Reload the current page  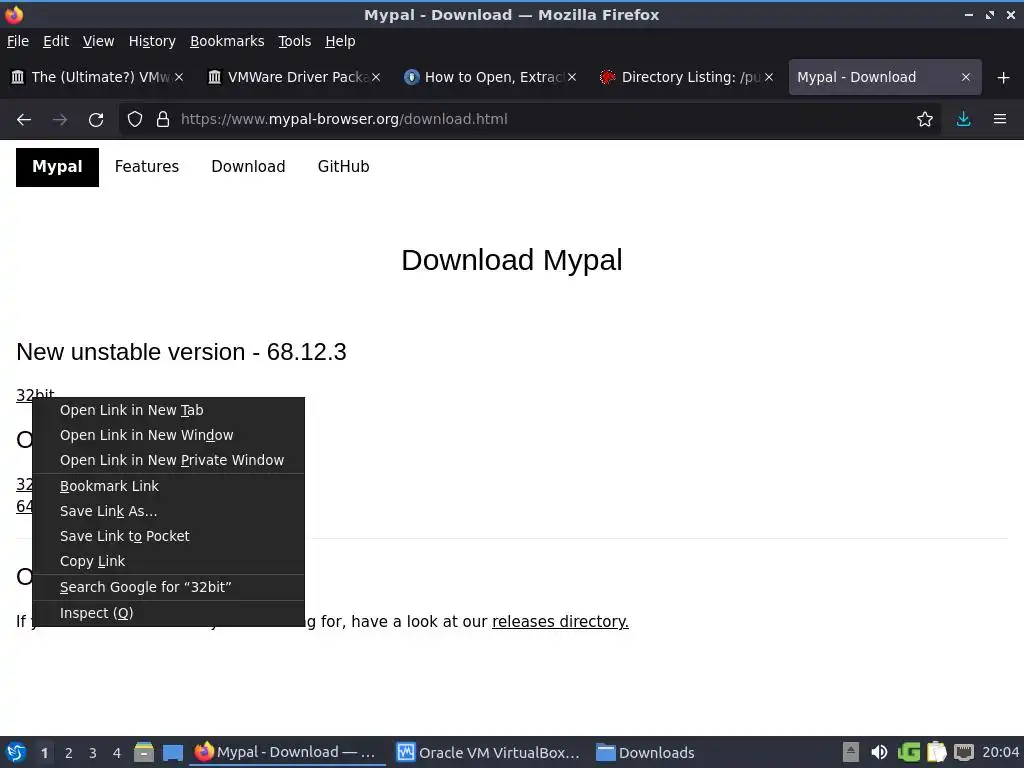click(x=96, y=120)
